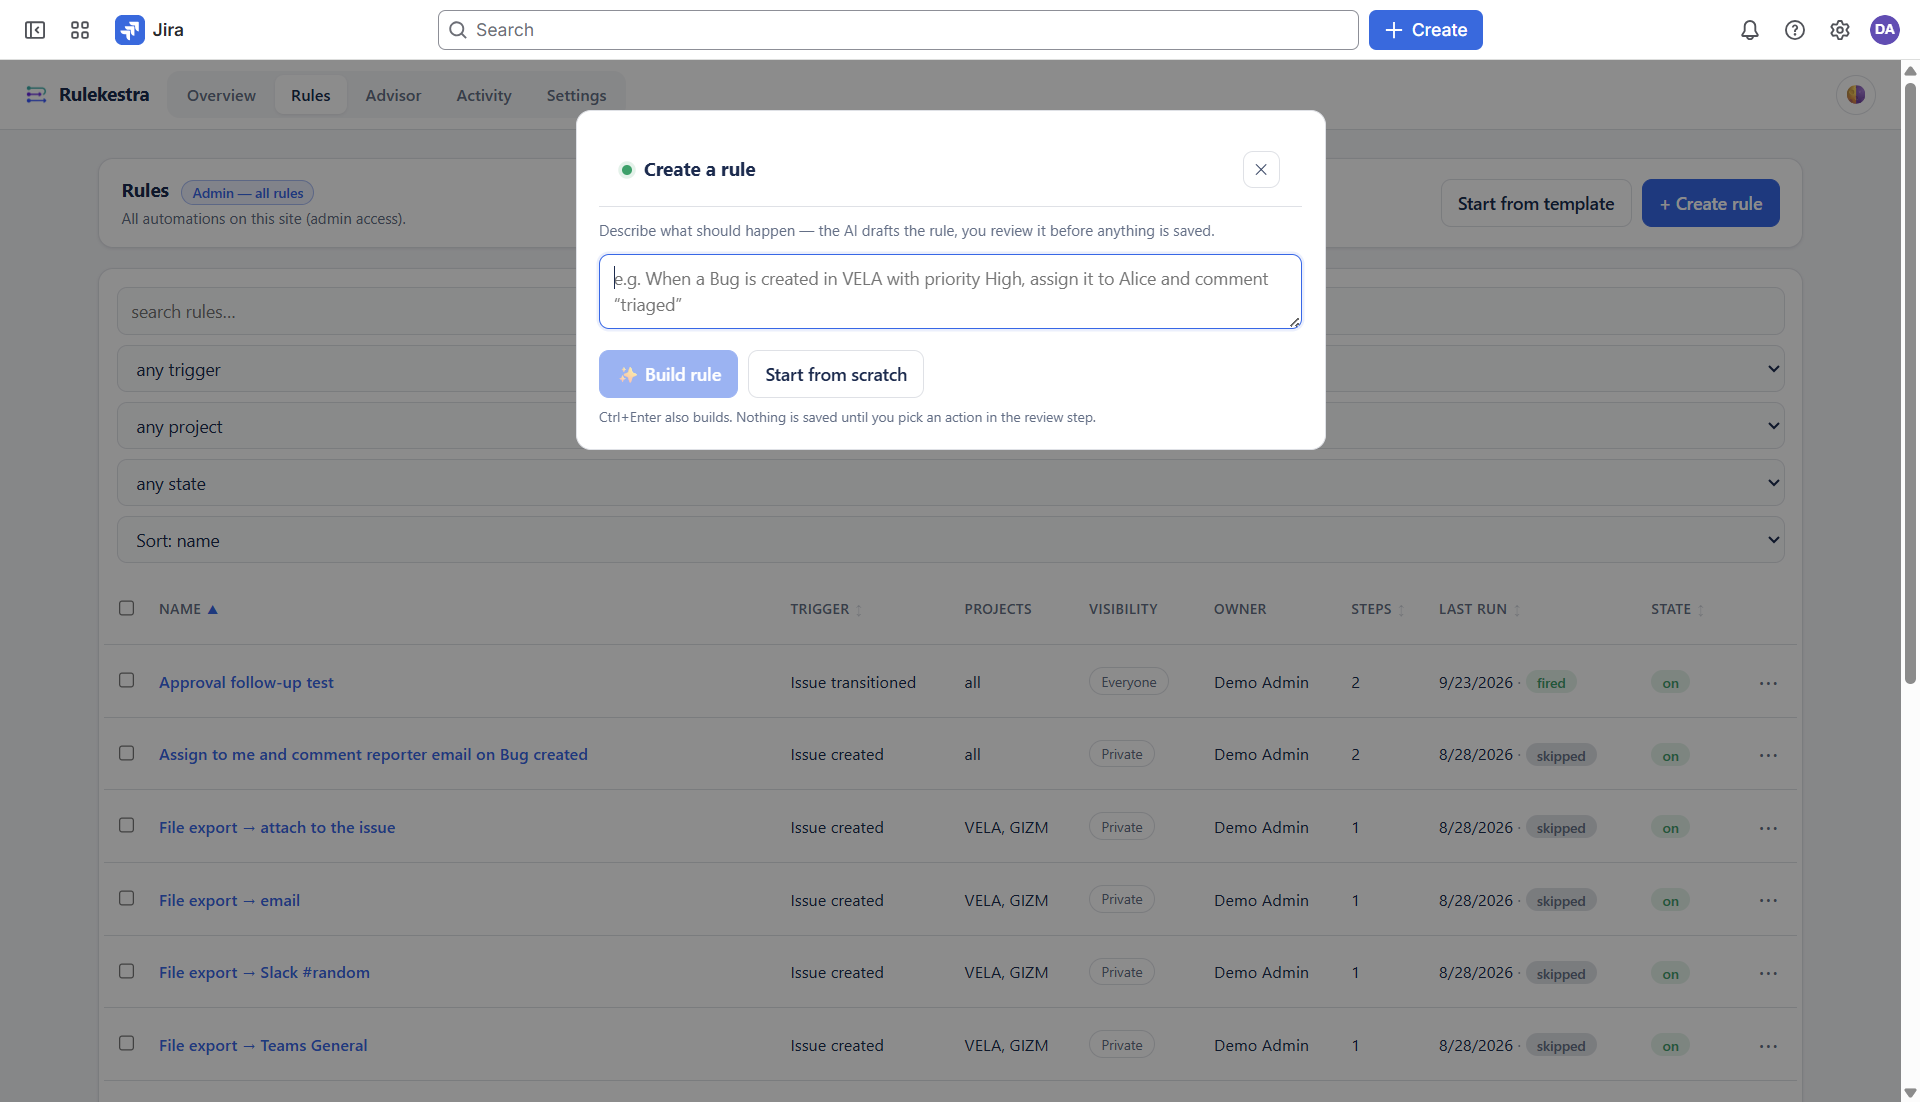Expand the any trigger dropdown
Screen dimensions: 1920x1102
(951, 369)
